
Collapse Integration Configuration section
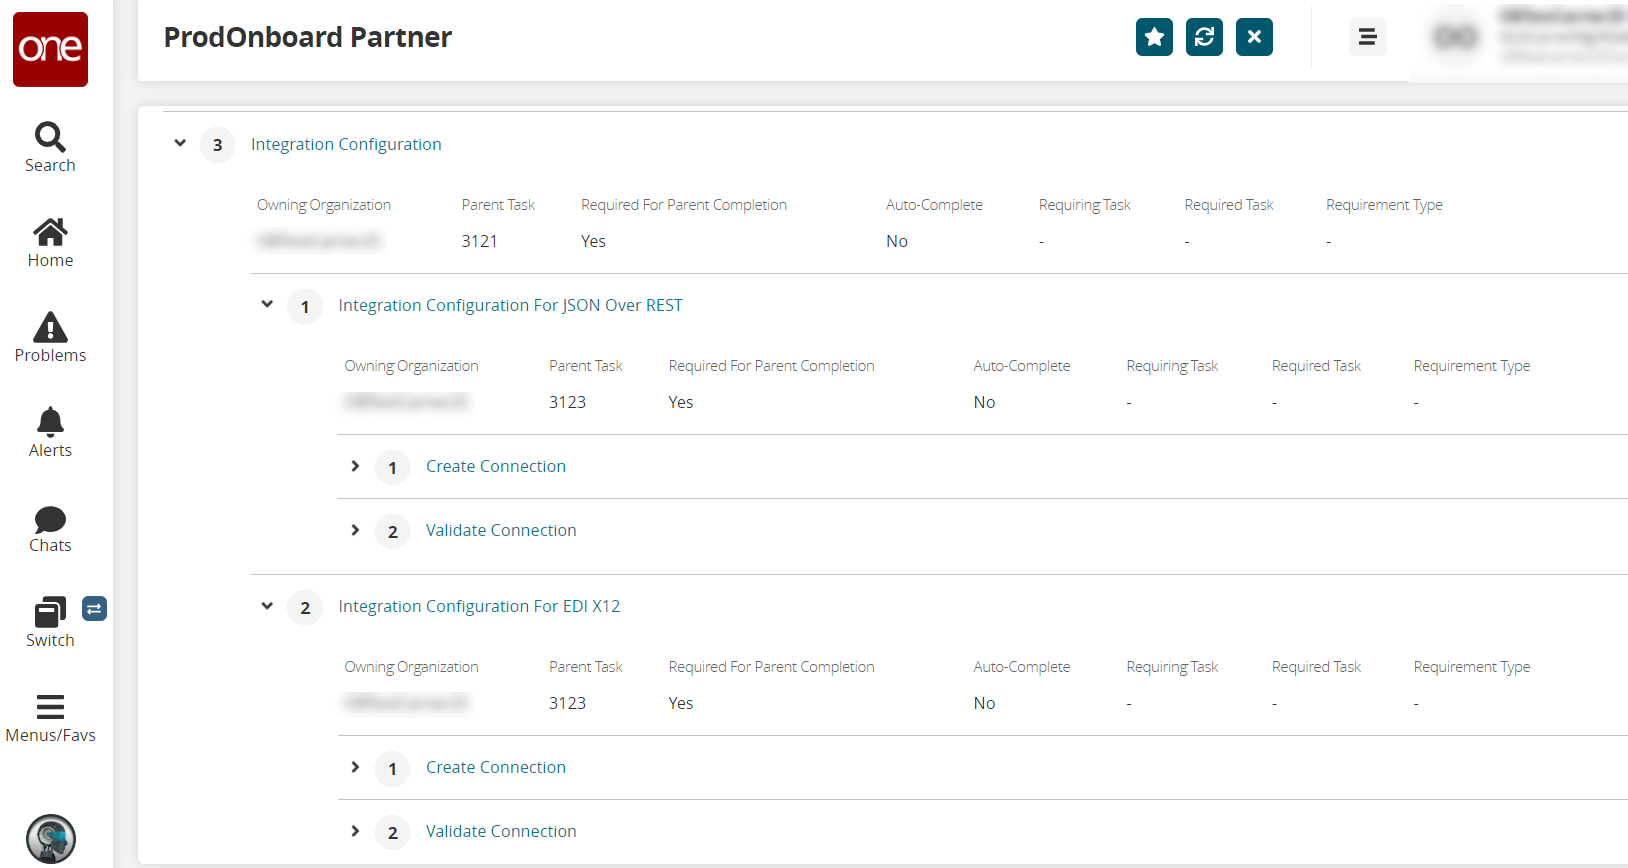pos(180,143)
